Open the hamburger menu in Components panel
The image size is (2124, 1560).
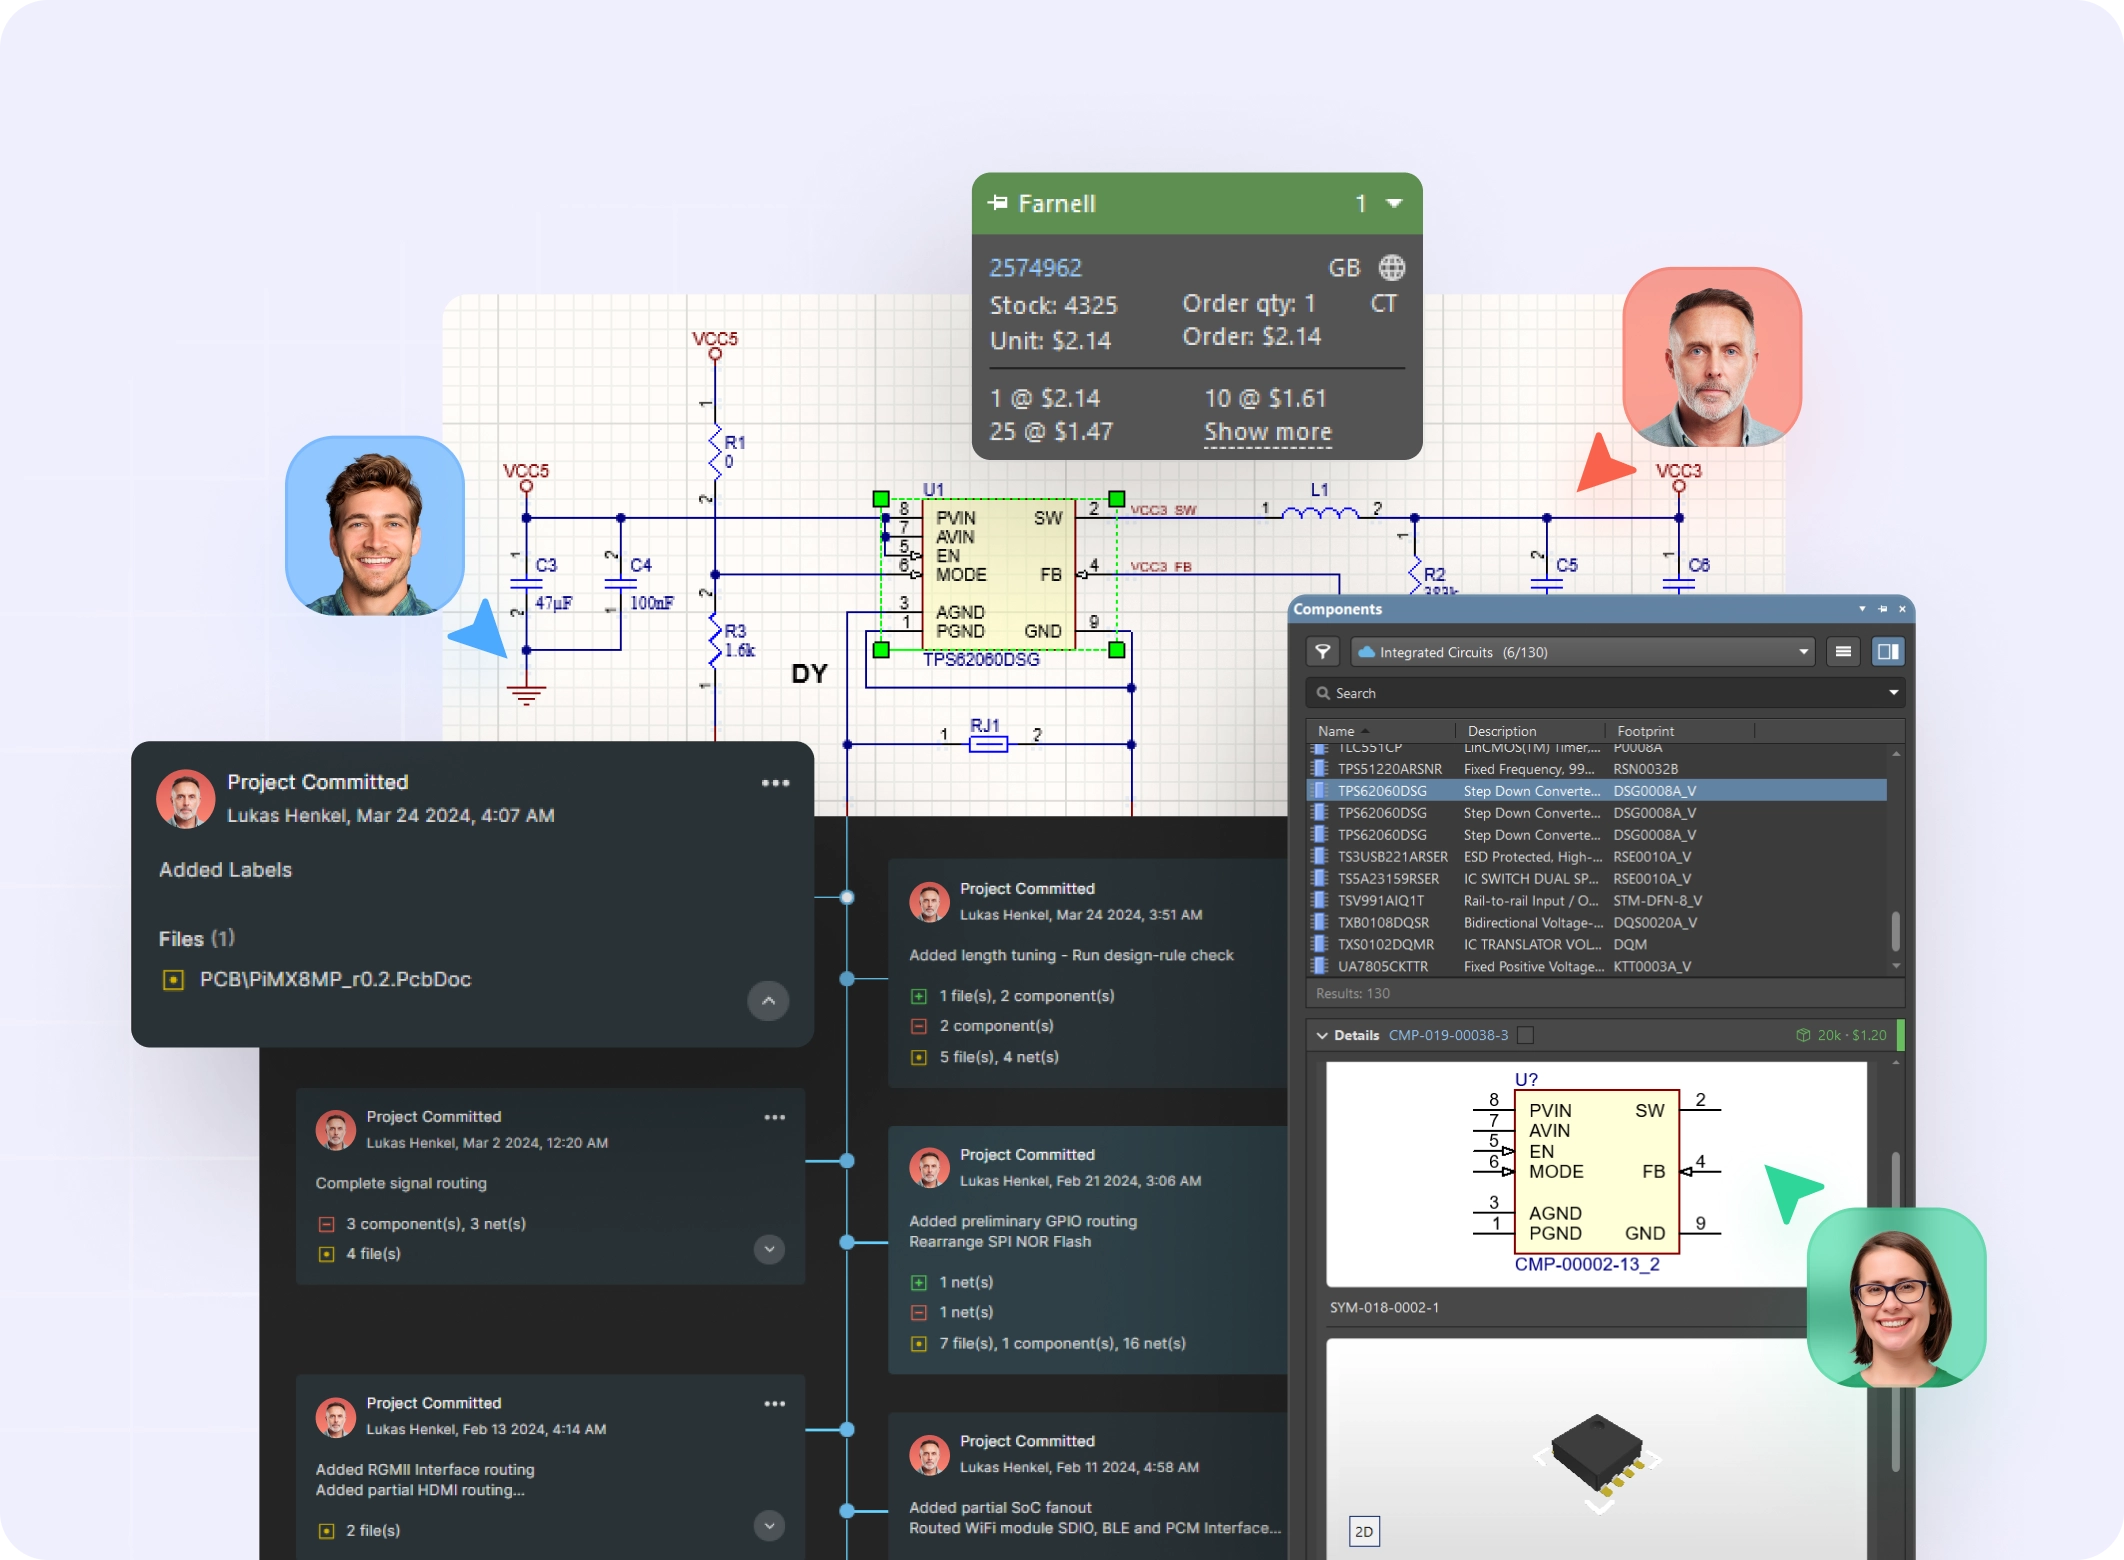tap(1843, 652)
